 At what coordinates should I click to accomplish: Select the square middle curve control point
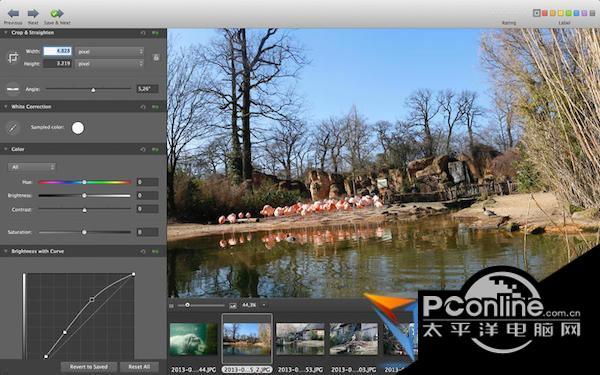click(92, 299)
